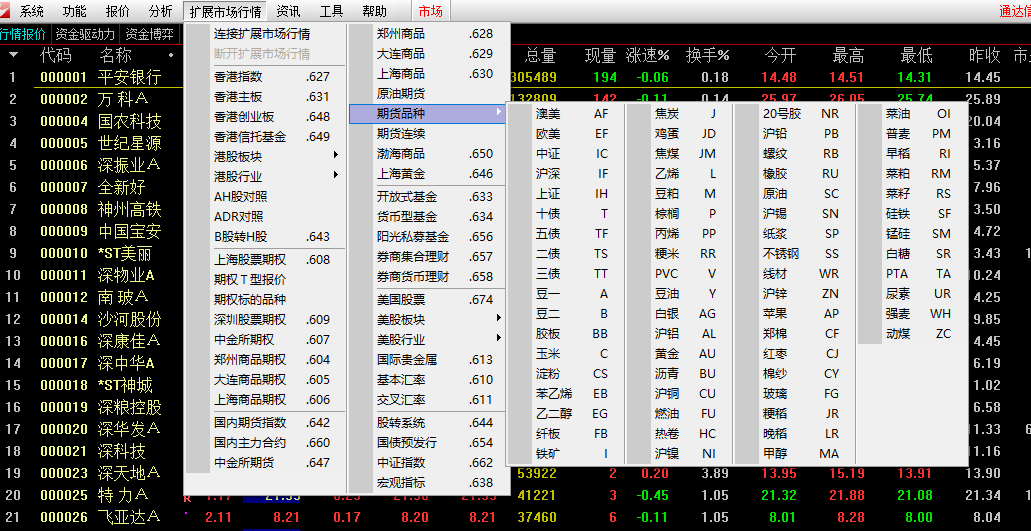Switch to the 资金驱动力 tab
The image size is (1031, 531).
(x=85, y=34)
